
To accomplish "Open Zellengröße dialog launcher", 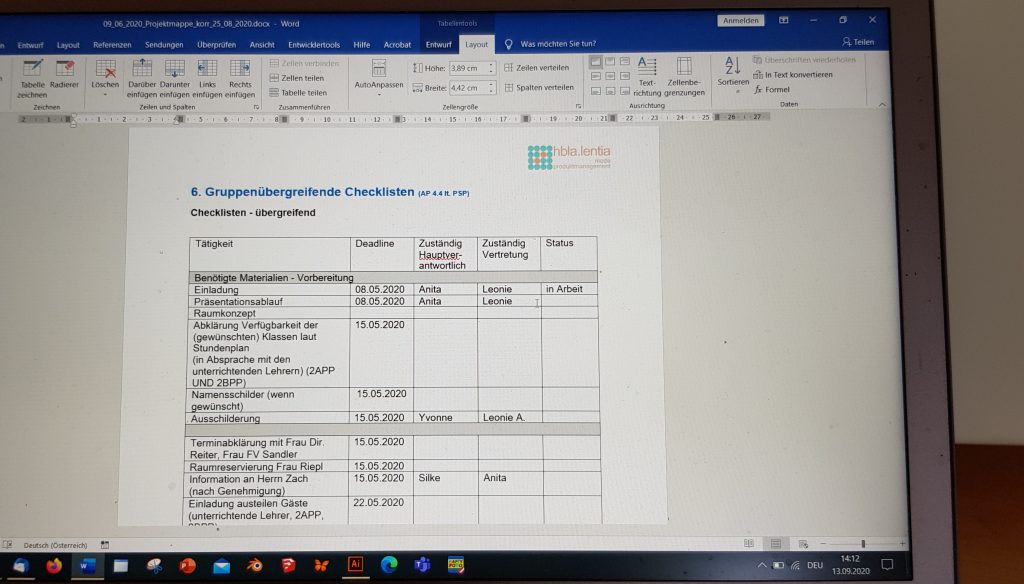I will tap(578, 106).
